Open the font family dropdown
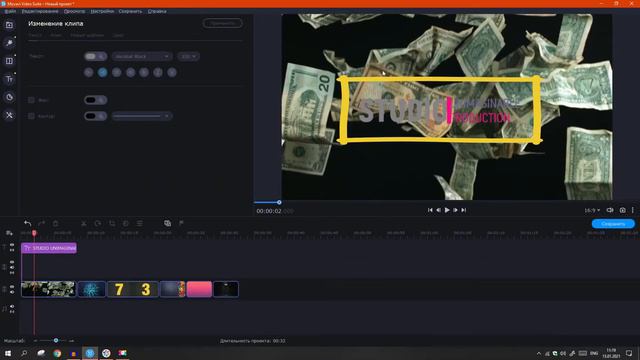Viewport: 640px width, 360px height. coord(142,56)
